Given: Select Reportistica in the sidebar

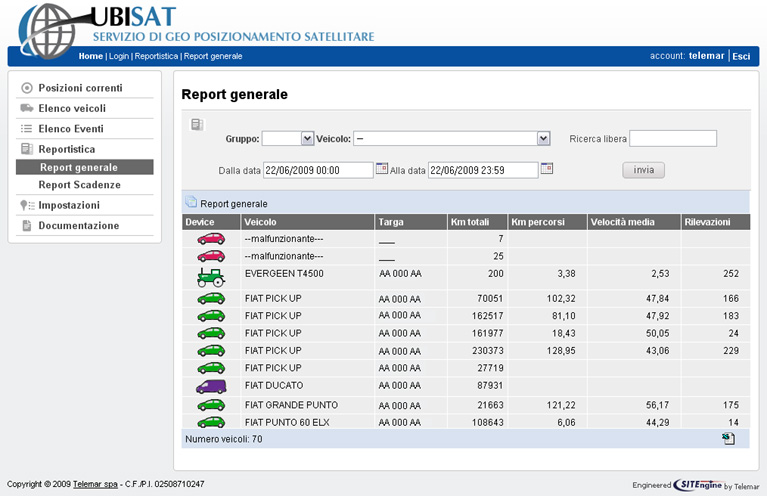Looking at the screenshot, I should [x=67, y=149].
